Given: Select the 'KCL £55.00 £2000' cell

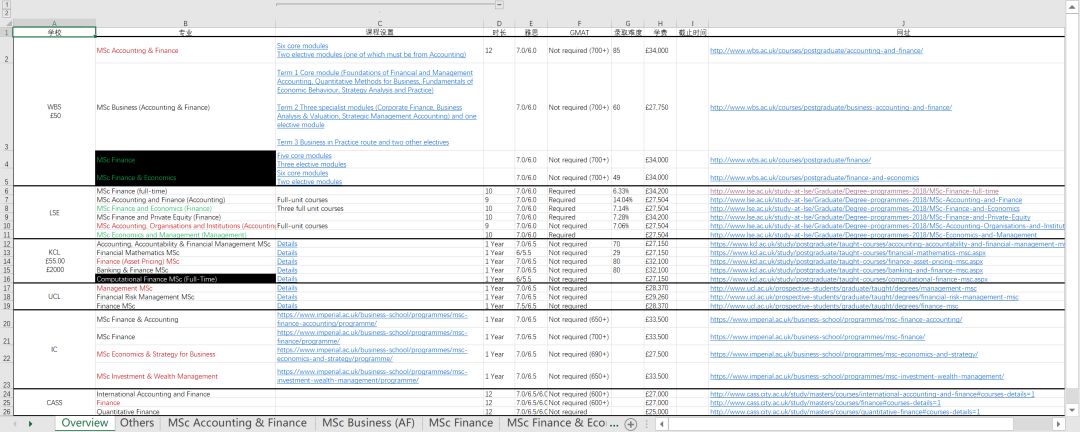Looking at the screenshot, I should click(x=54, y=261).
